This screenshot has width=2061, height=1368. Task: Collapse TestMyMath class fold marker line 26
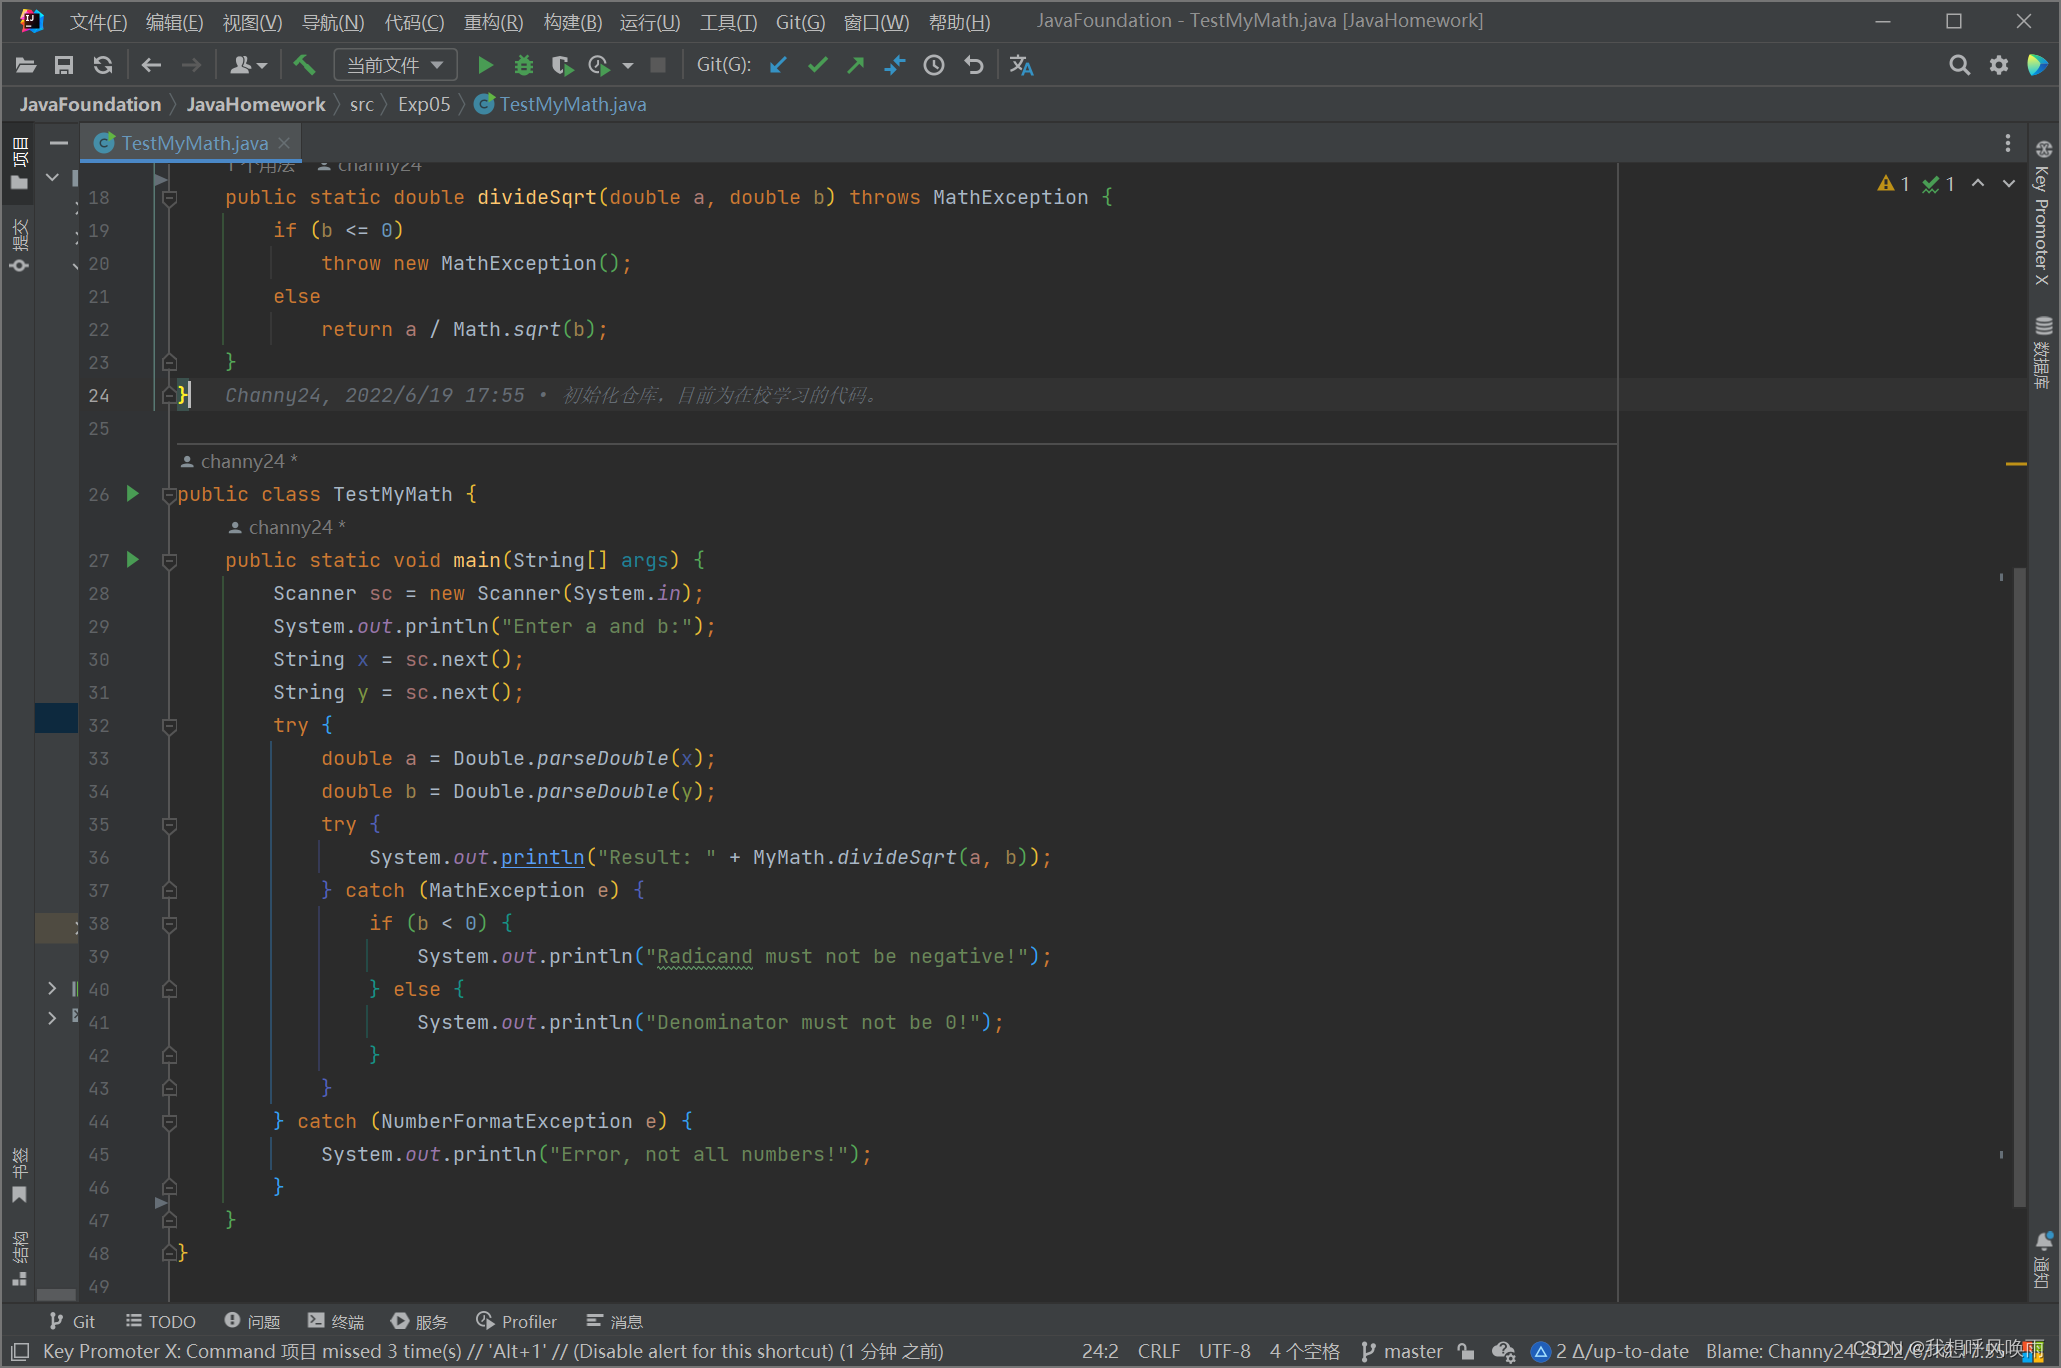coord(169,495)
